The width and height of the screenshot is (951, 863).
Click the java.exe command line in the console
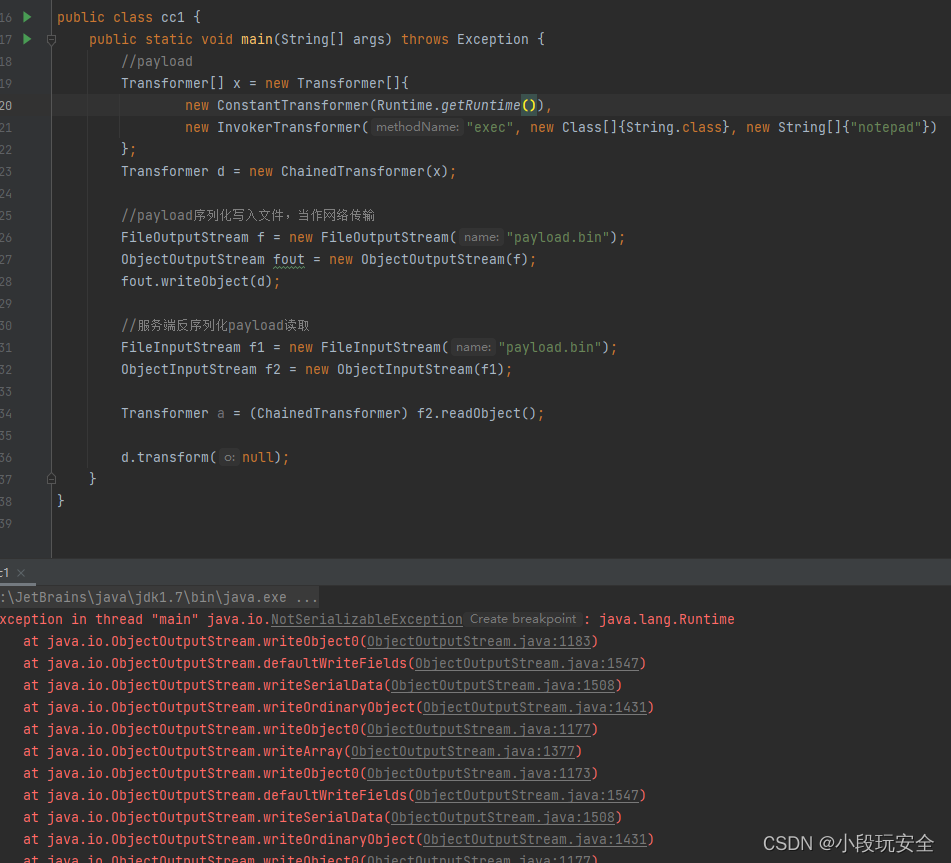click(x=159, y=597)
